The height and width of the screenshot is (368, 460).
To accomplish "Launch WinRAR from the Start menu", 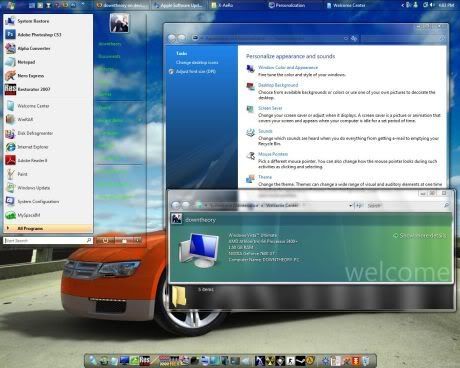I will pyautogui.click(x=48, y=119).
